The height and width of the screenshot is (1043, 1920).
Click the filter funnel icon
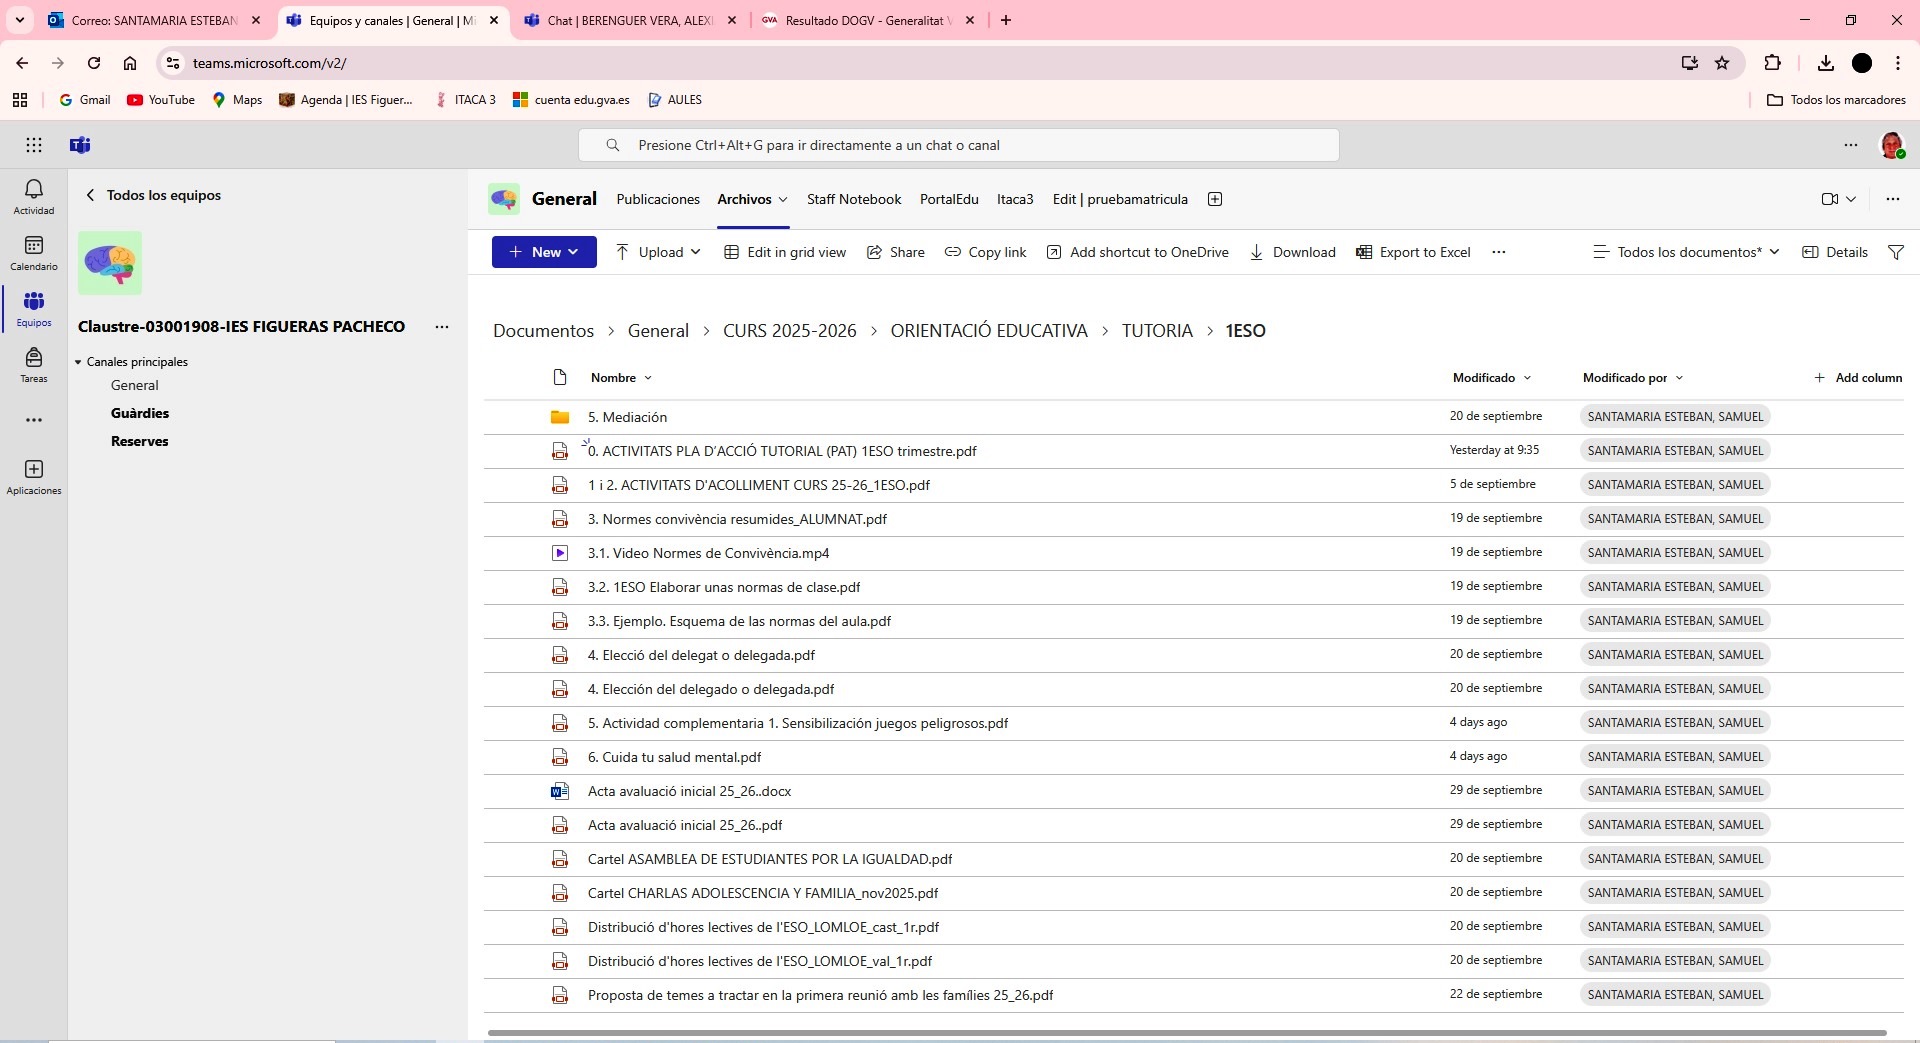point(1895,252)
